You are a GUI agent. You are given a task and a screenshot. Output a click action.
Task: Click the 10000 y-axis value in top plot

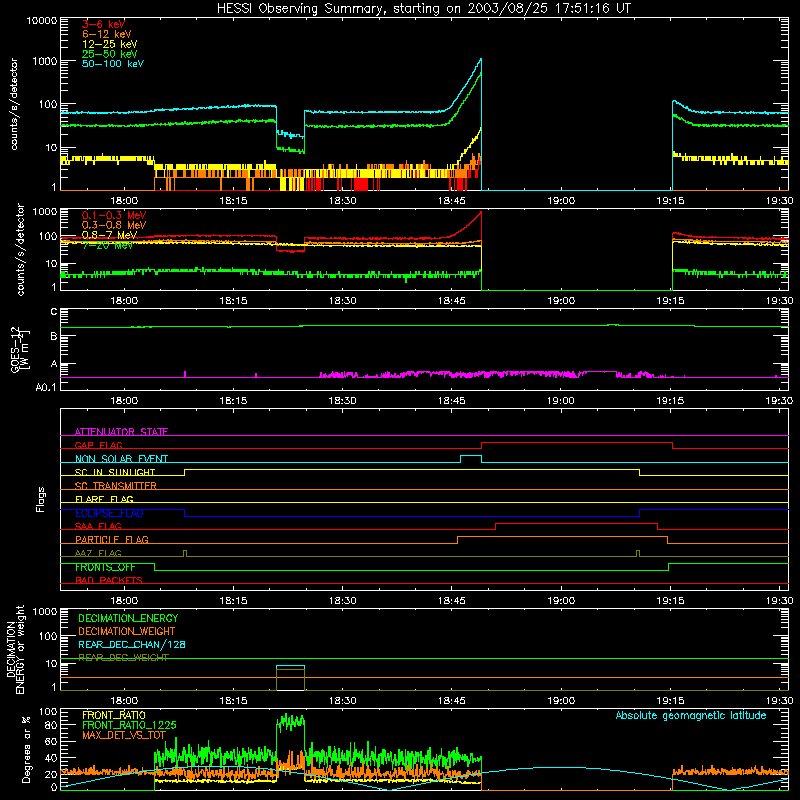point(42,21)
